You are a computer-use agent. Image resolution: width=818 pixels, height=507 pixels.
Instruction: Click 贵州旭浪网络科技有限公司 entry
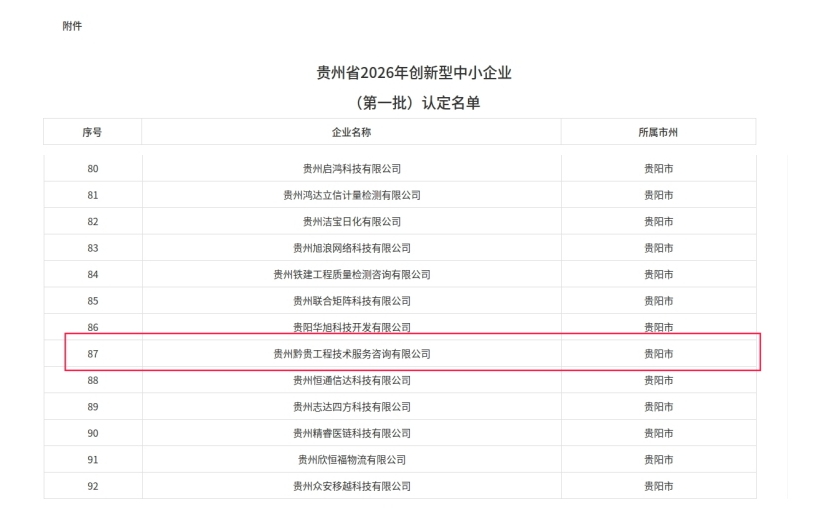[x=351, y=248]
